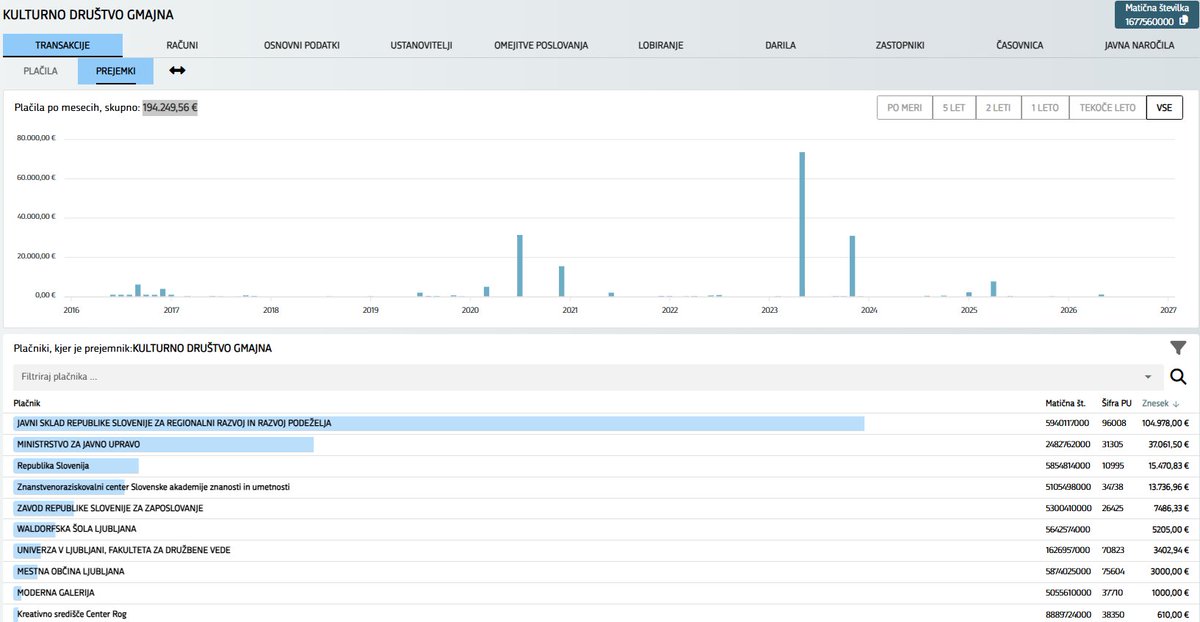Click the tallest chart bar in 2023

[x=802, y=224]
